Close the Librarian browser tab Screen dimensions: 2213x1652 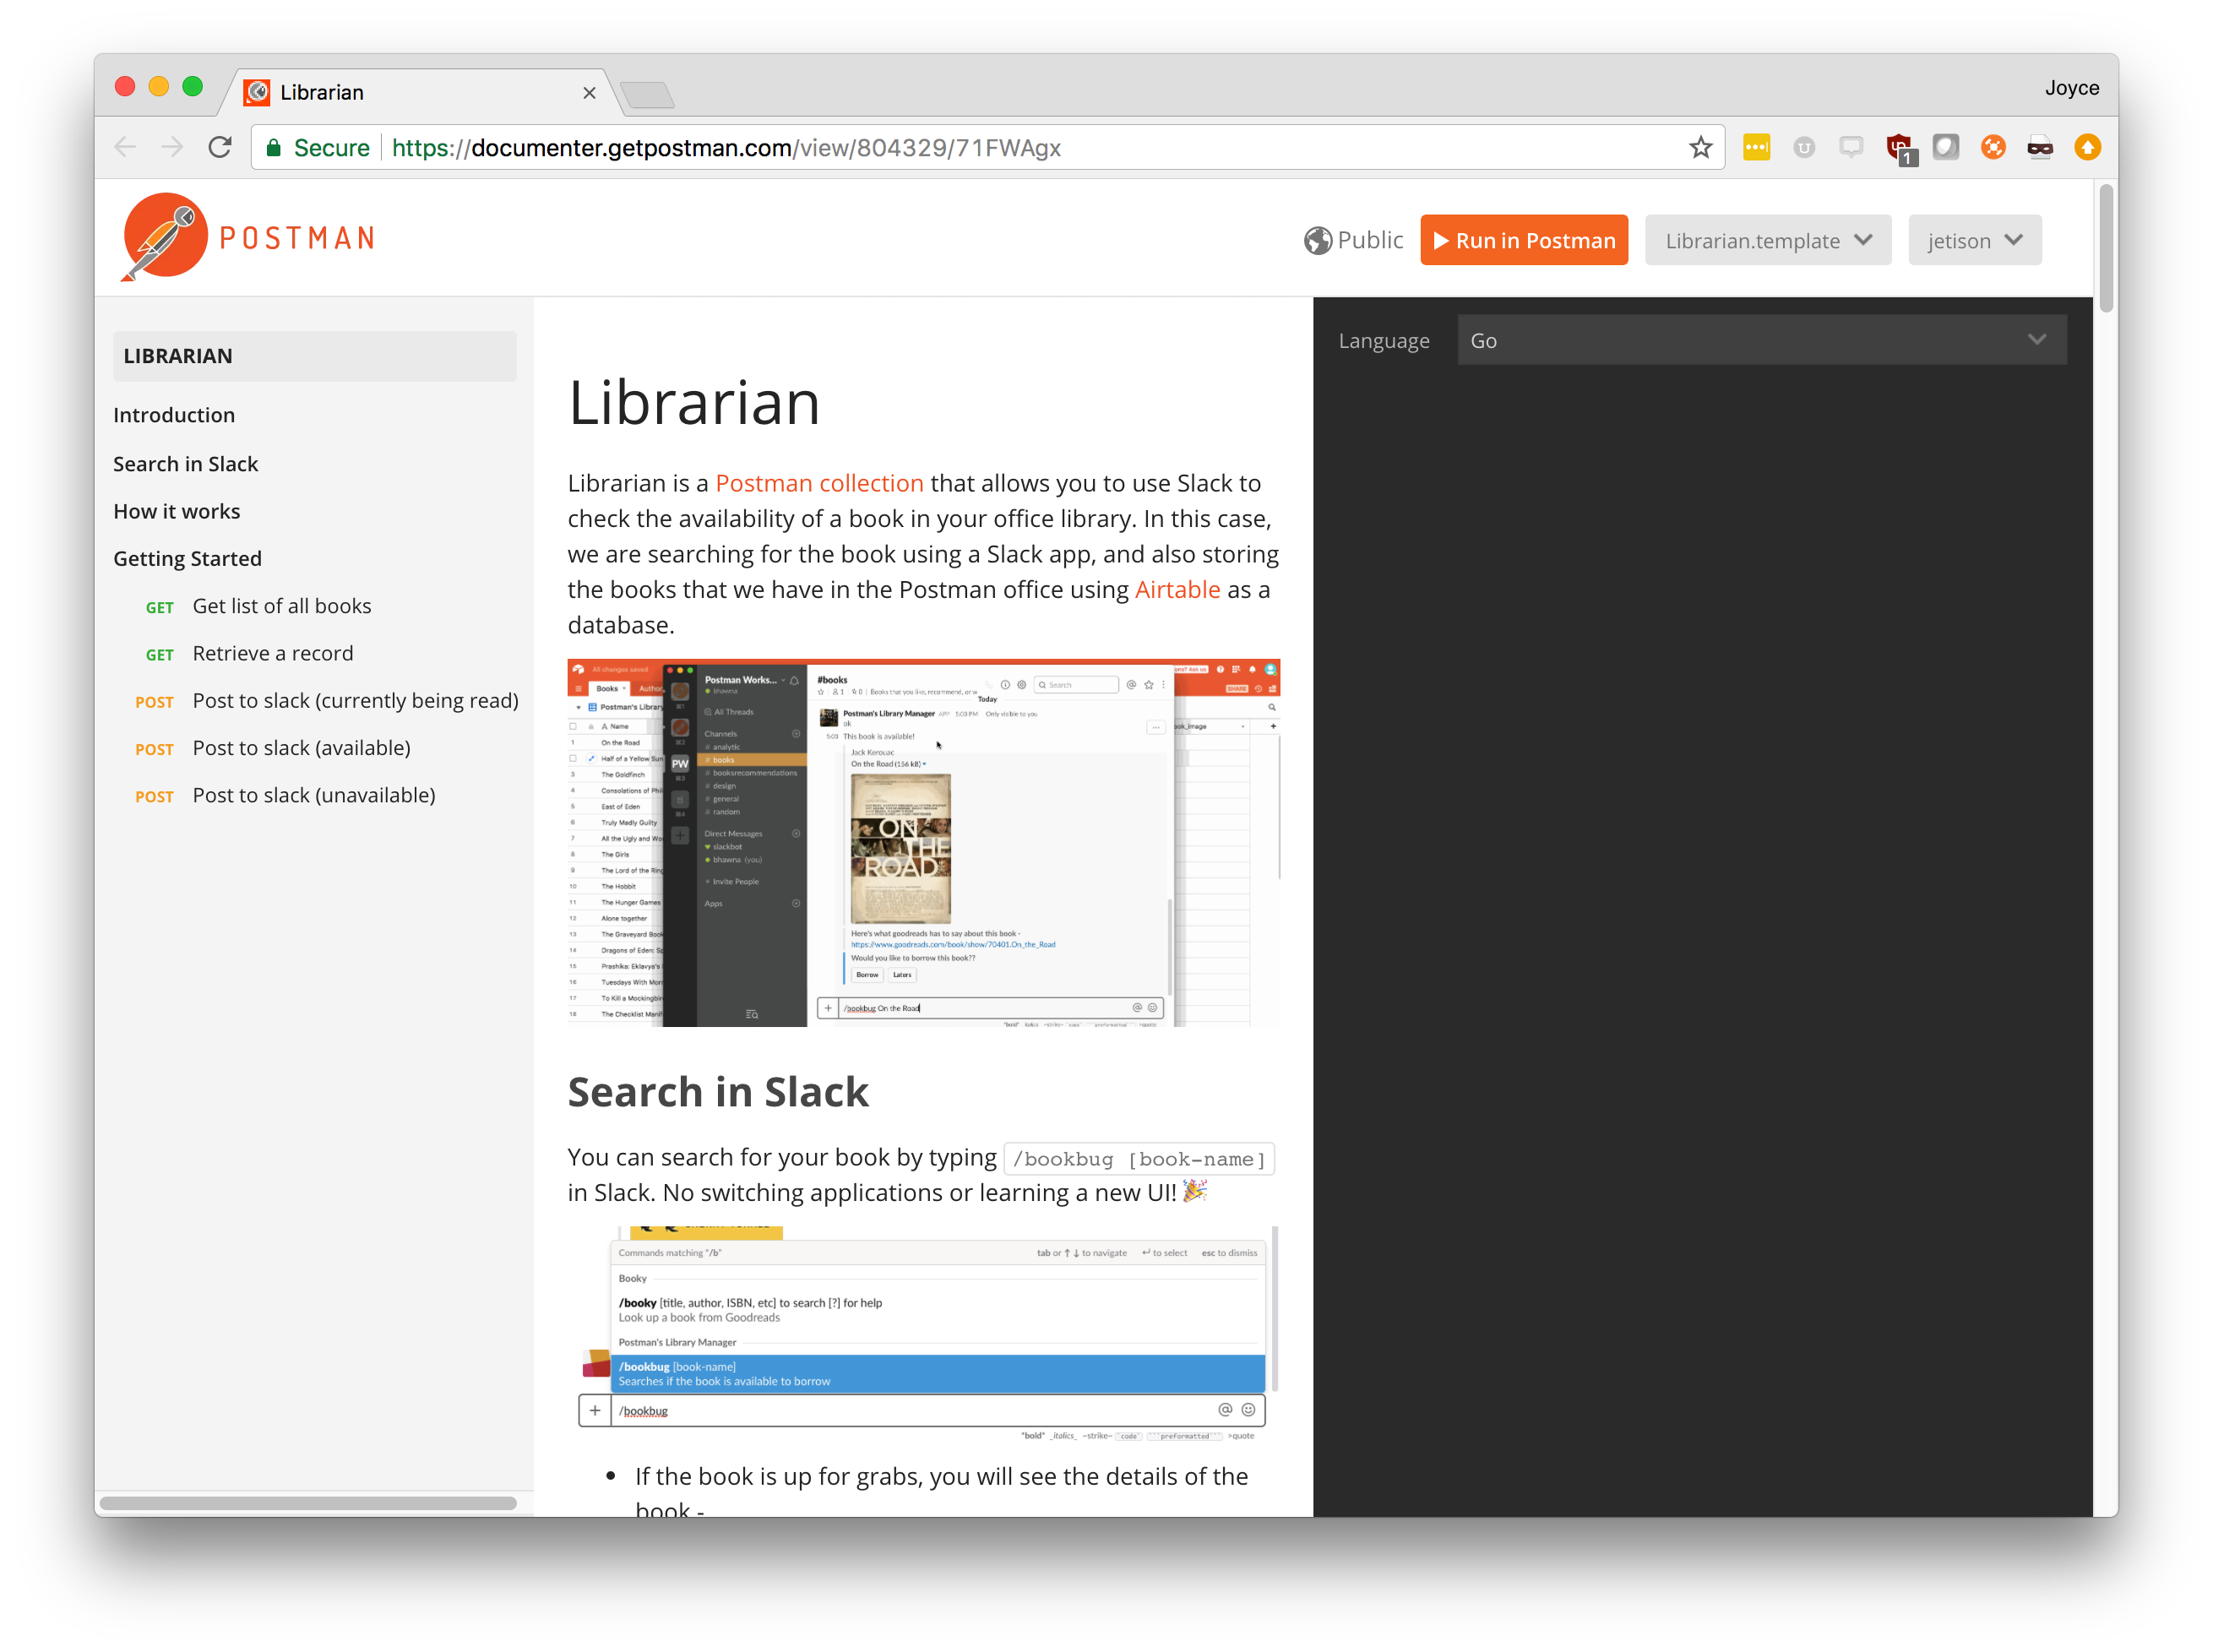pos(589,92)
